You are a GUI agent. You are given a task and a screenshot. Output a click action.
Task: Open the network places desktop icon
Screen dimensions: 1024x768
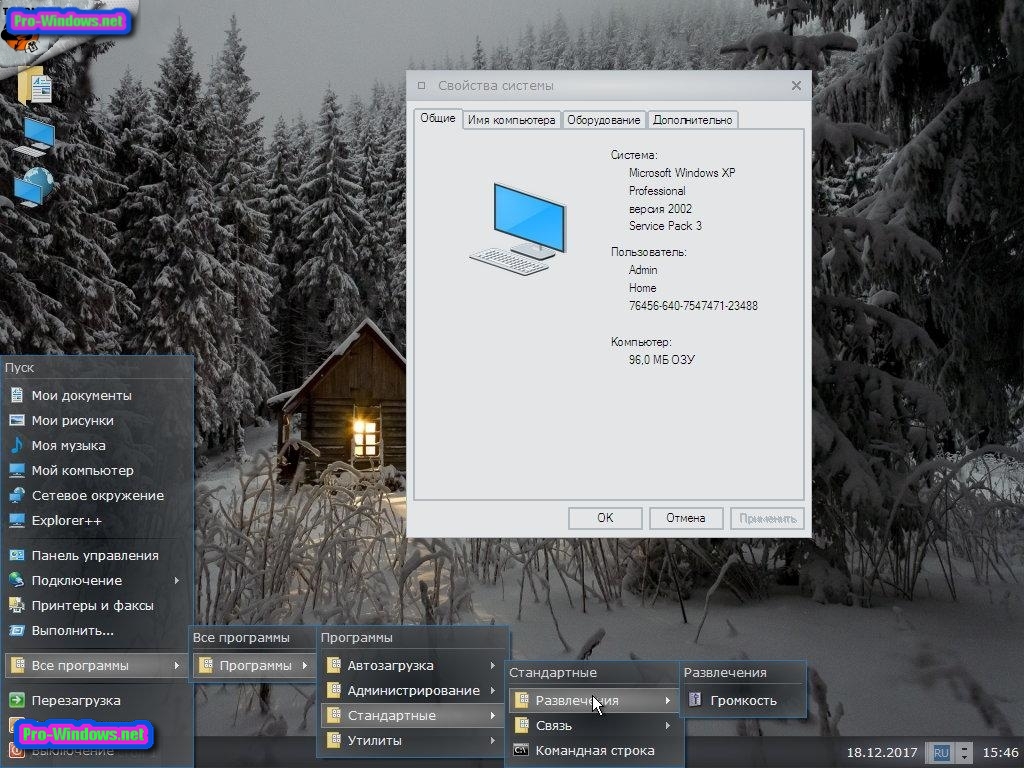[35, 187]
